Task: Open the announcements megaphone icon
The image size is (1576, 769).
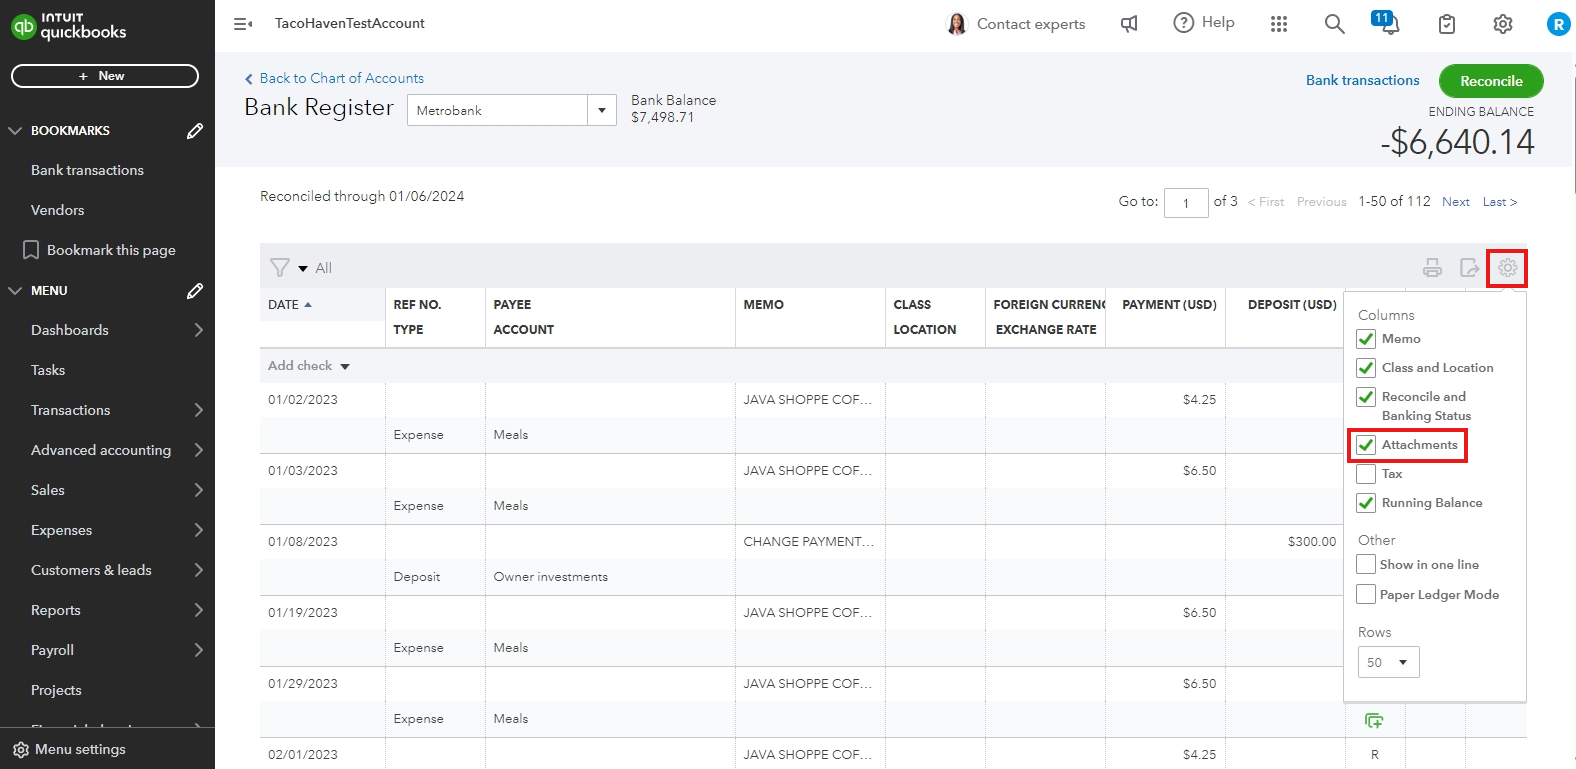Action: tap(1129, 23)
